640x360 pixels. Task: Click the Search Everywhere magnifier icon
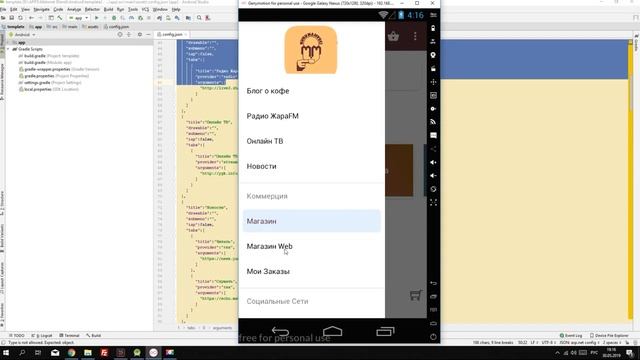tap(199, 18)
